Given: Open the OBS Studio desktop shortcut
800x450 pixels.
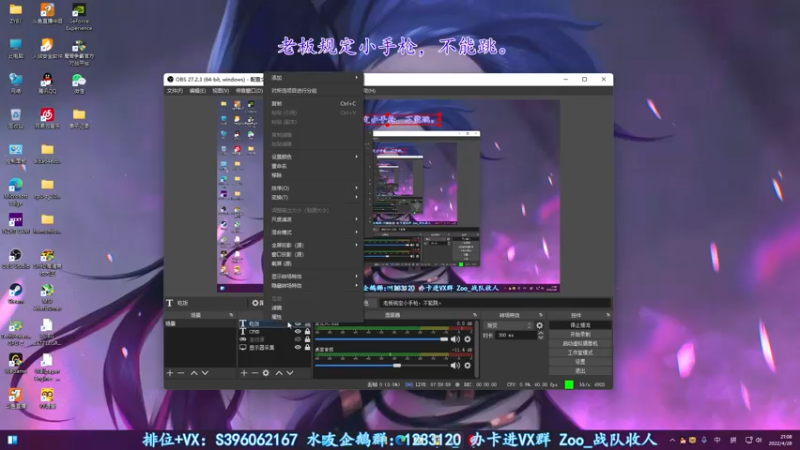Looking at the screenshot, I should tap(15, 258).
